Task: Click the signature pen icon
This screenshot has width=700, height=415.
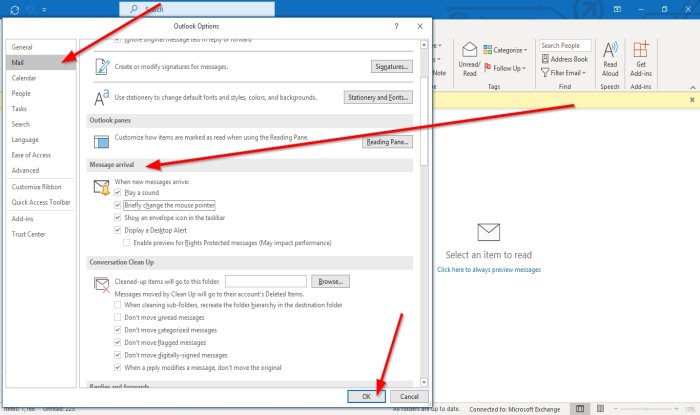Action: (102, 66)
